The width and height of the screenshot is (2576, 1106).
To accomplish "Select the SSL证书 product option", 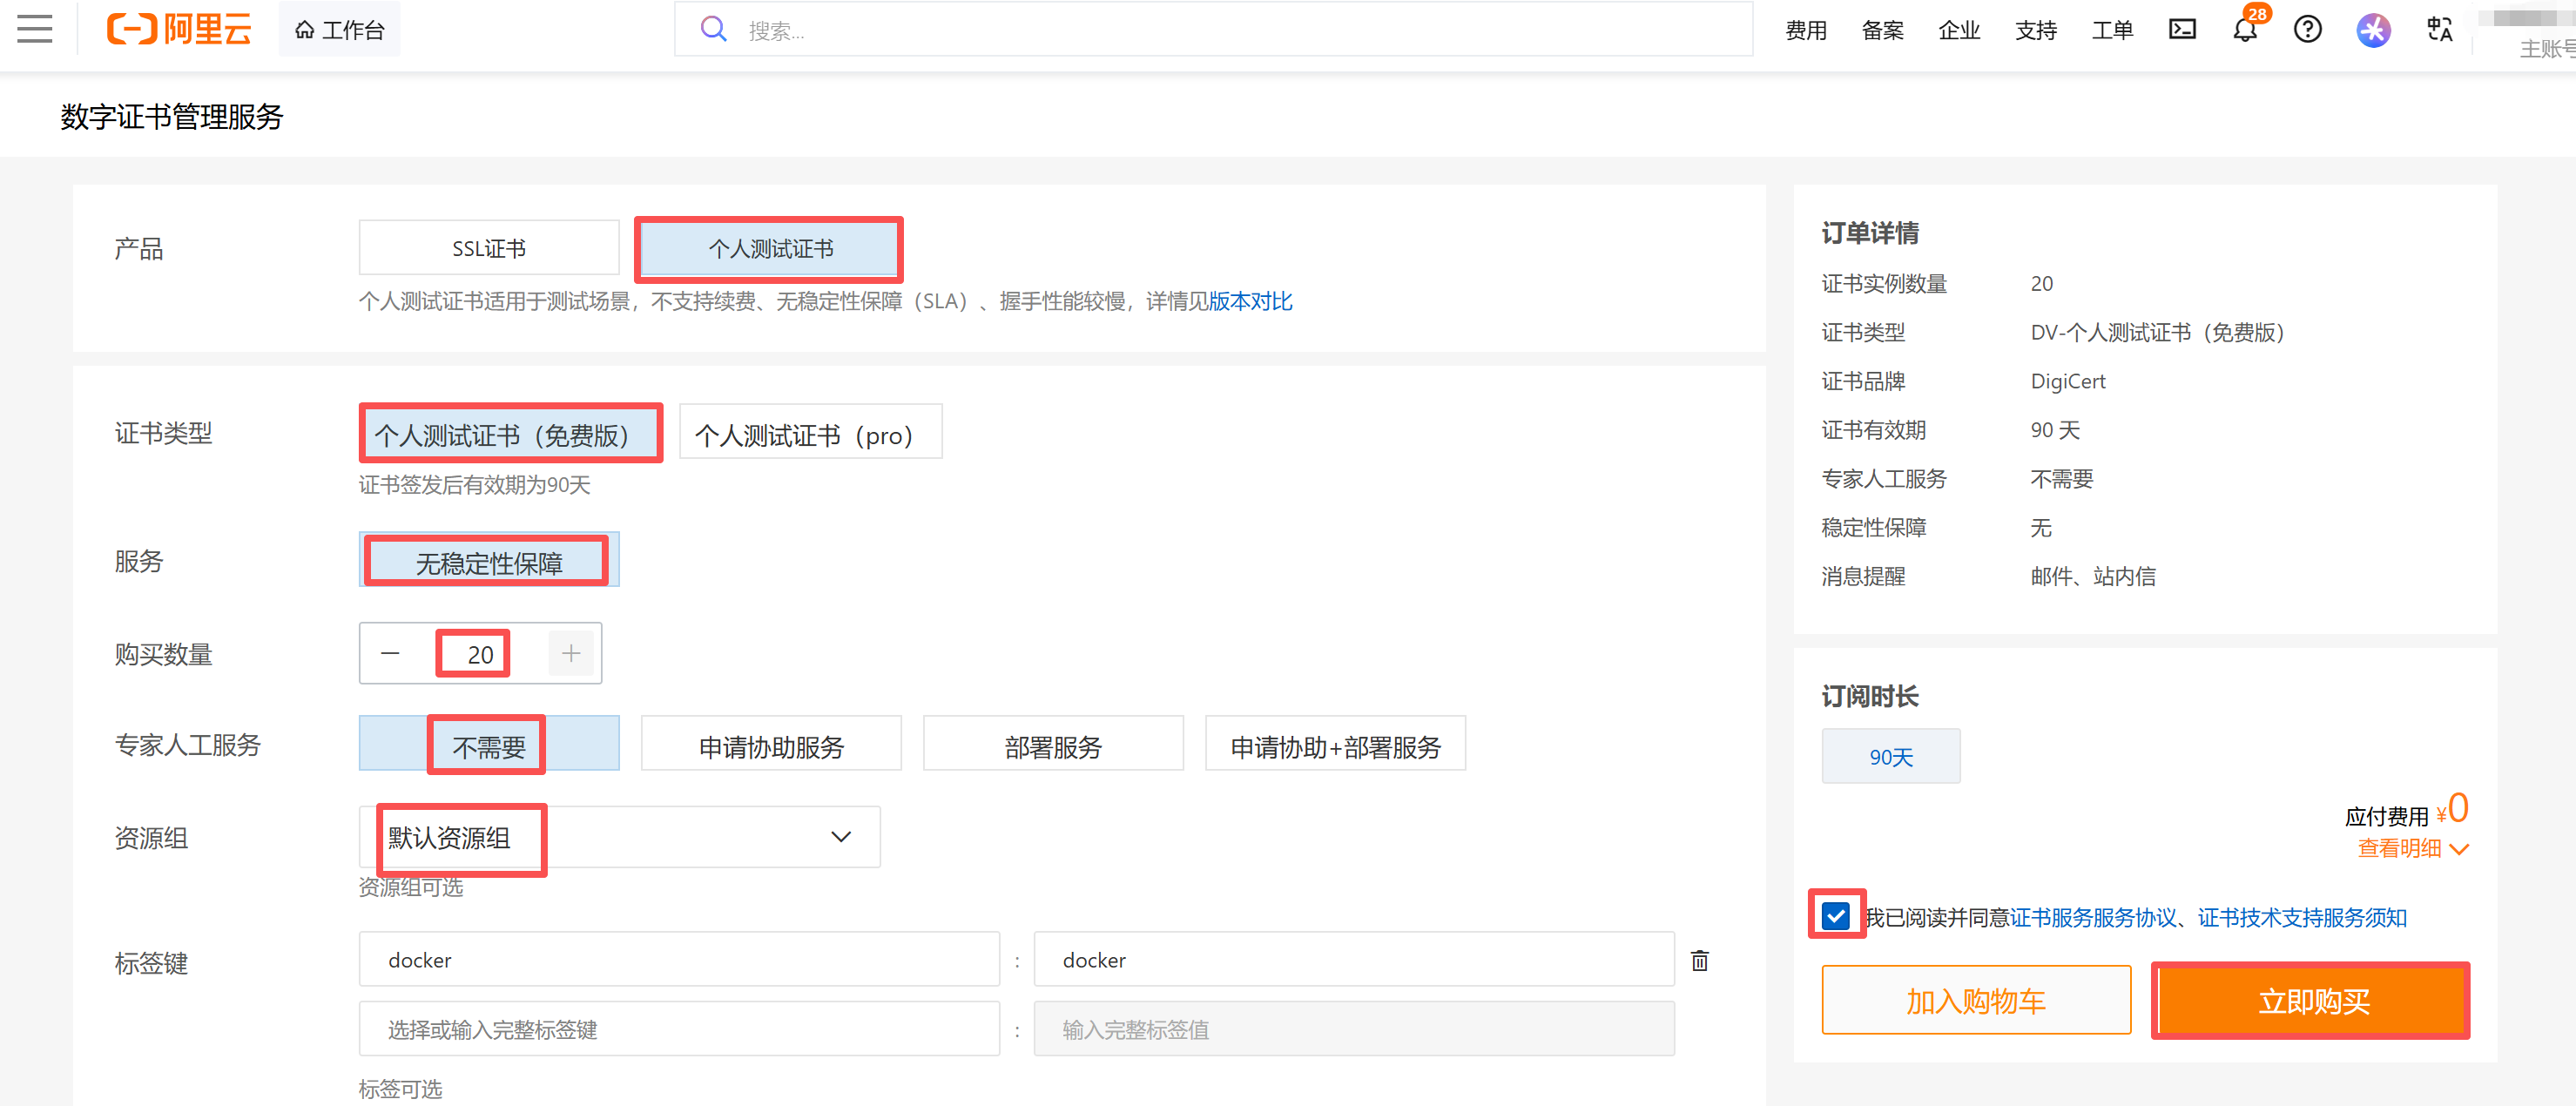I will (x=489, y=248).
